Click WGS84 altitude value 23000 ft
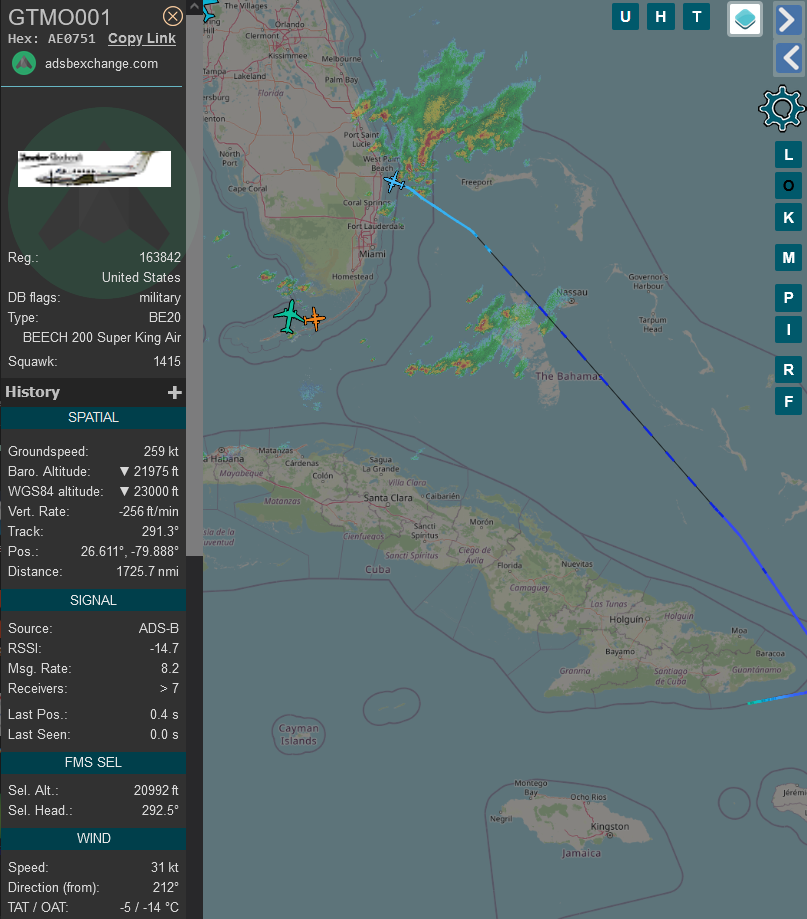 (149, 491)
